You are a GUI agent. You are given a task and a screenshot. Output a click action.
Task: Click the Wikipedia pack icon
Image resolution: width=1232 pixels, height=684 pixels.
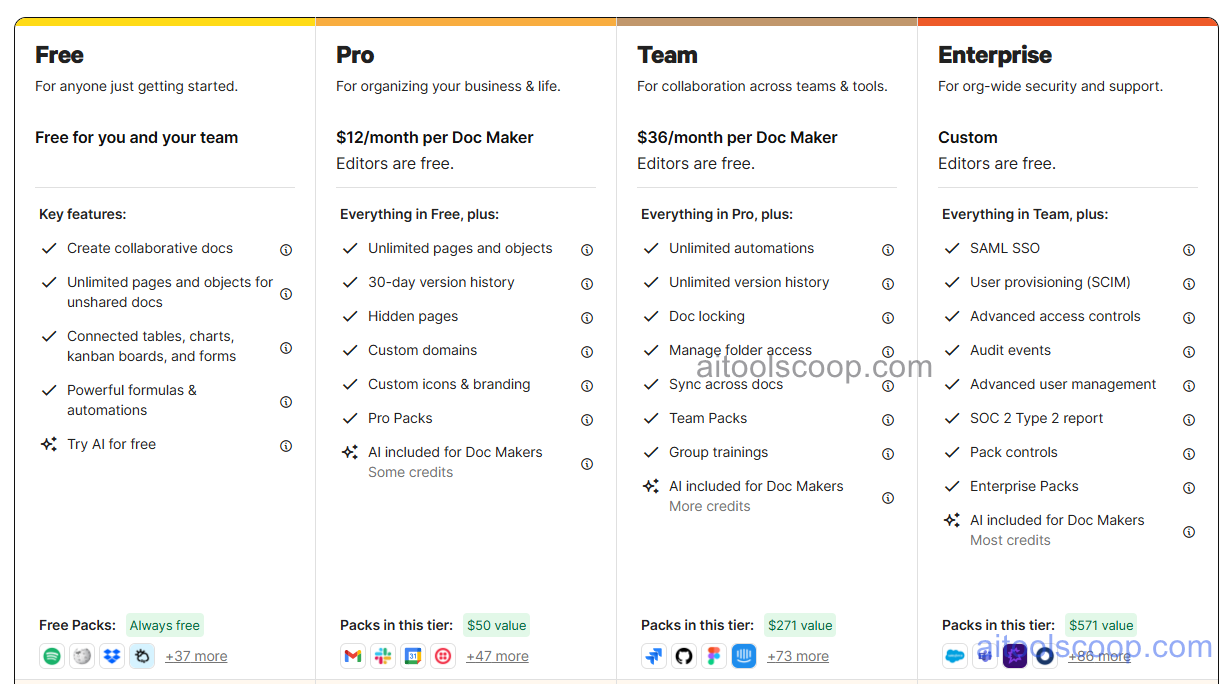pos(82,656)
